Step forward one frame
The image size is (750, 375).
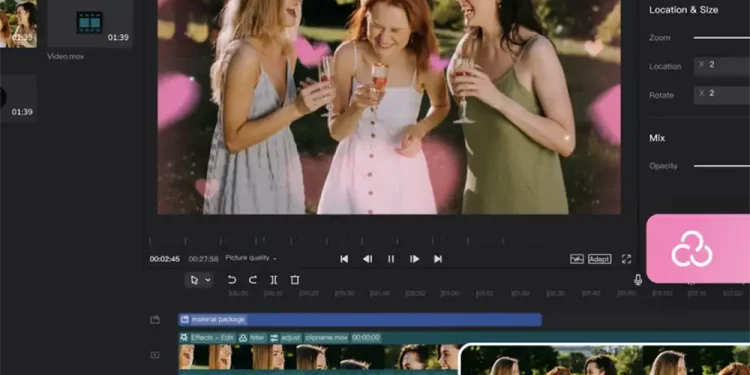pos(414,259)
